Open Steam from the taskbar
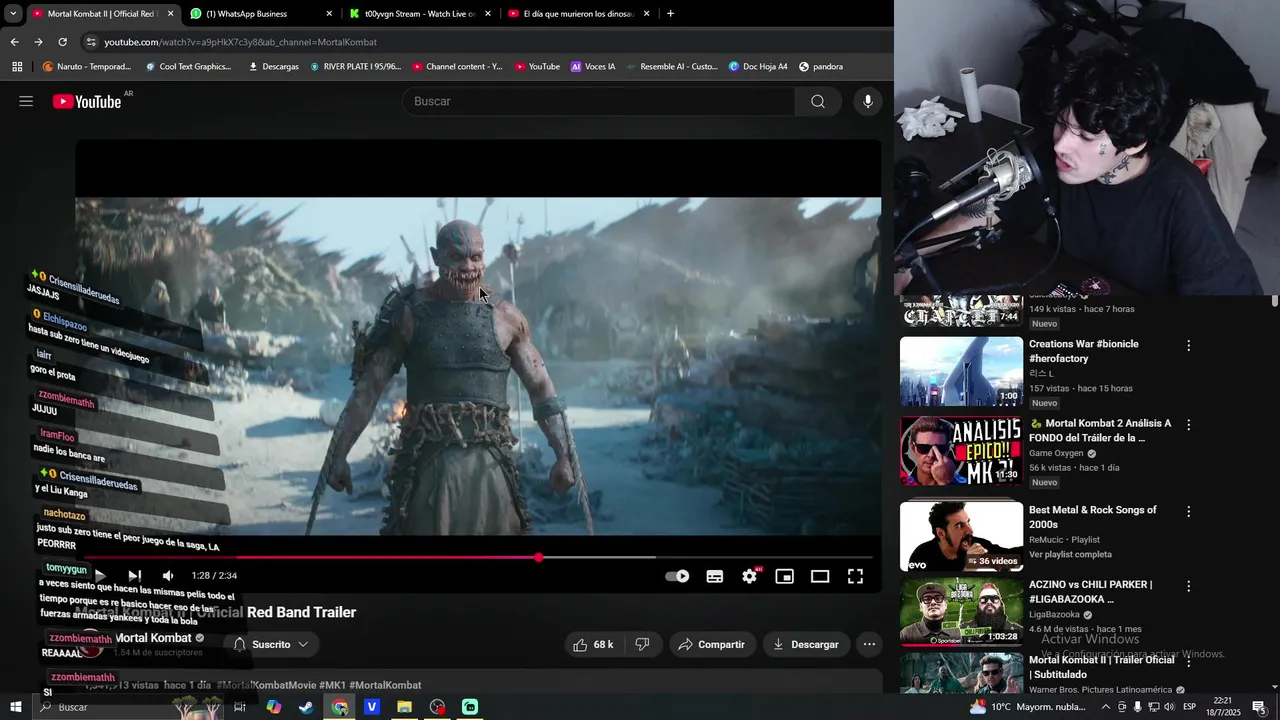This screenshot has height=720, width=1280. [306, 707]
